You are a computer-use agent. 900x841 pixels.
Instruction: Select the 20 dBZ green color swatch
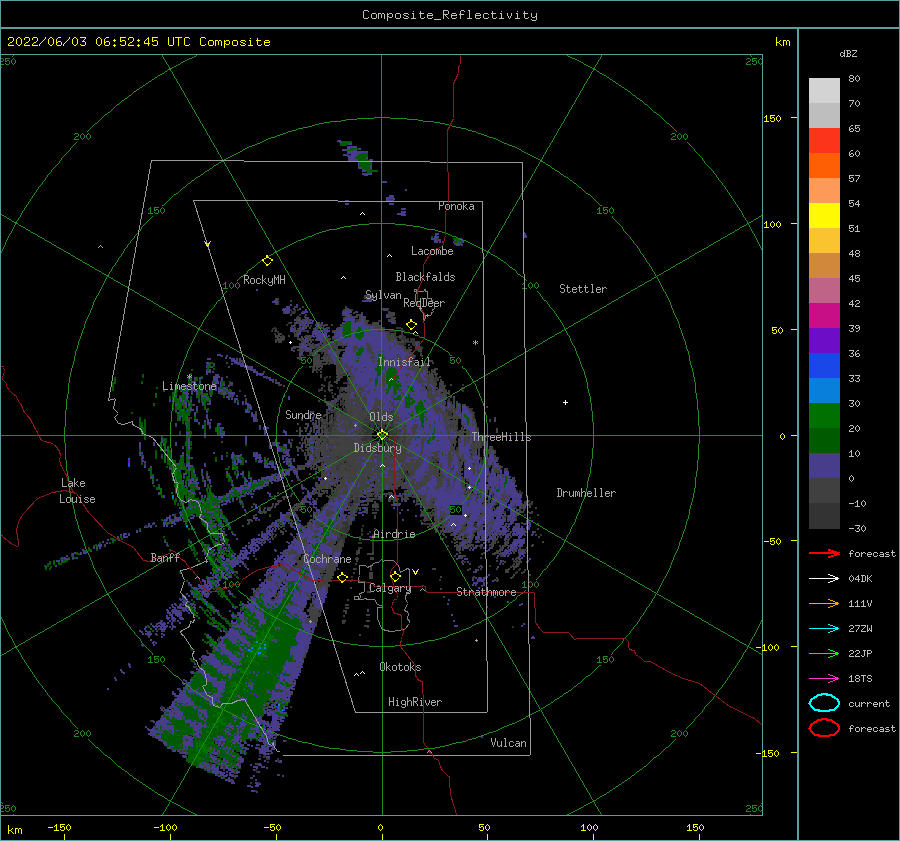click(x=824, y=416)
